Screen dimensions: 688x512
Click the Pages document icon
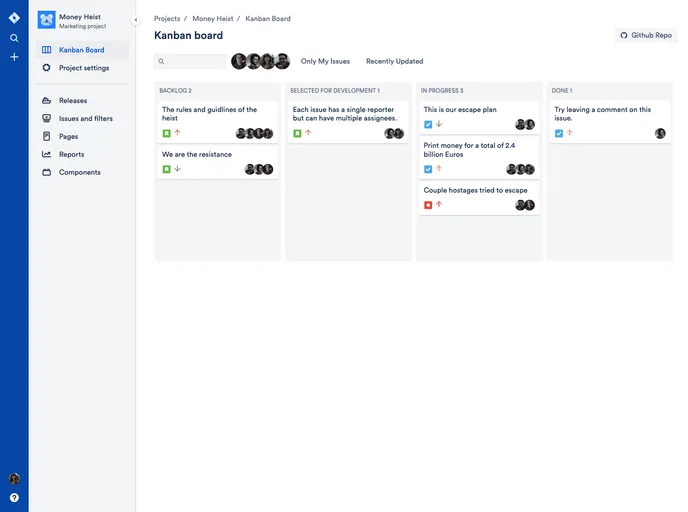47,136
